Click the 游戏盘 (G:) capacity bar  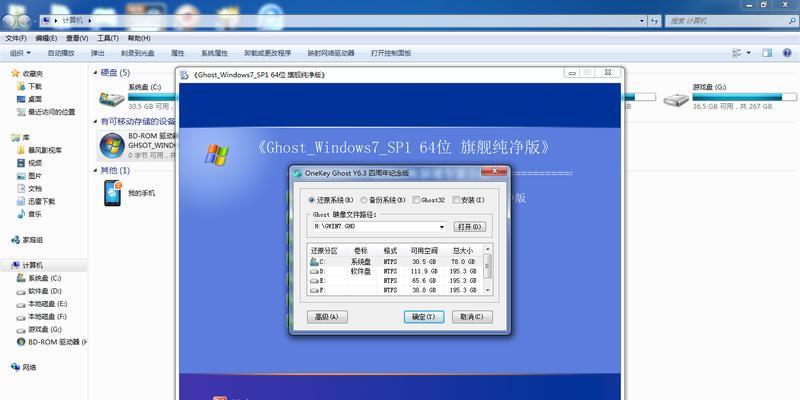coord(744,97)
